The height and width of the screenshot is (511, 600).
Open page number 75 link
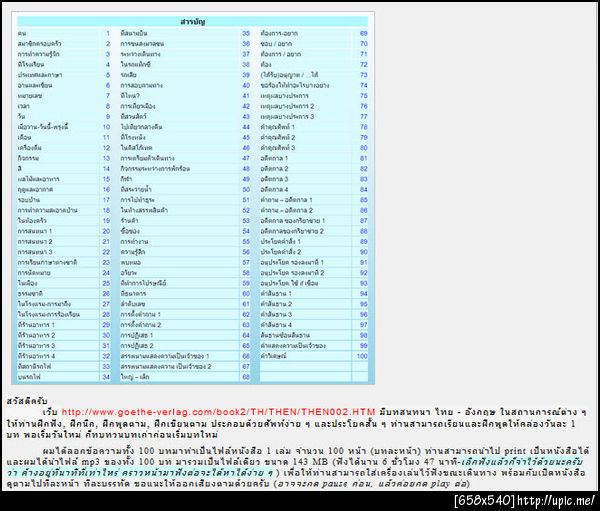click(364, 96)
